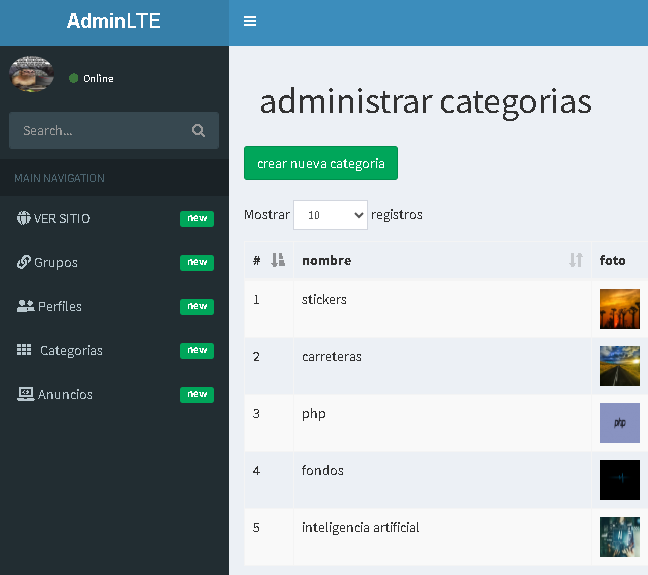Screen dimensions: 648x575
Task: Open the Mostrar registros dropdown
Action: click(x=330, y=215)
